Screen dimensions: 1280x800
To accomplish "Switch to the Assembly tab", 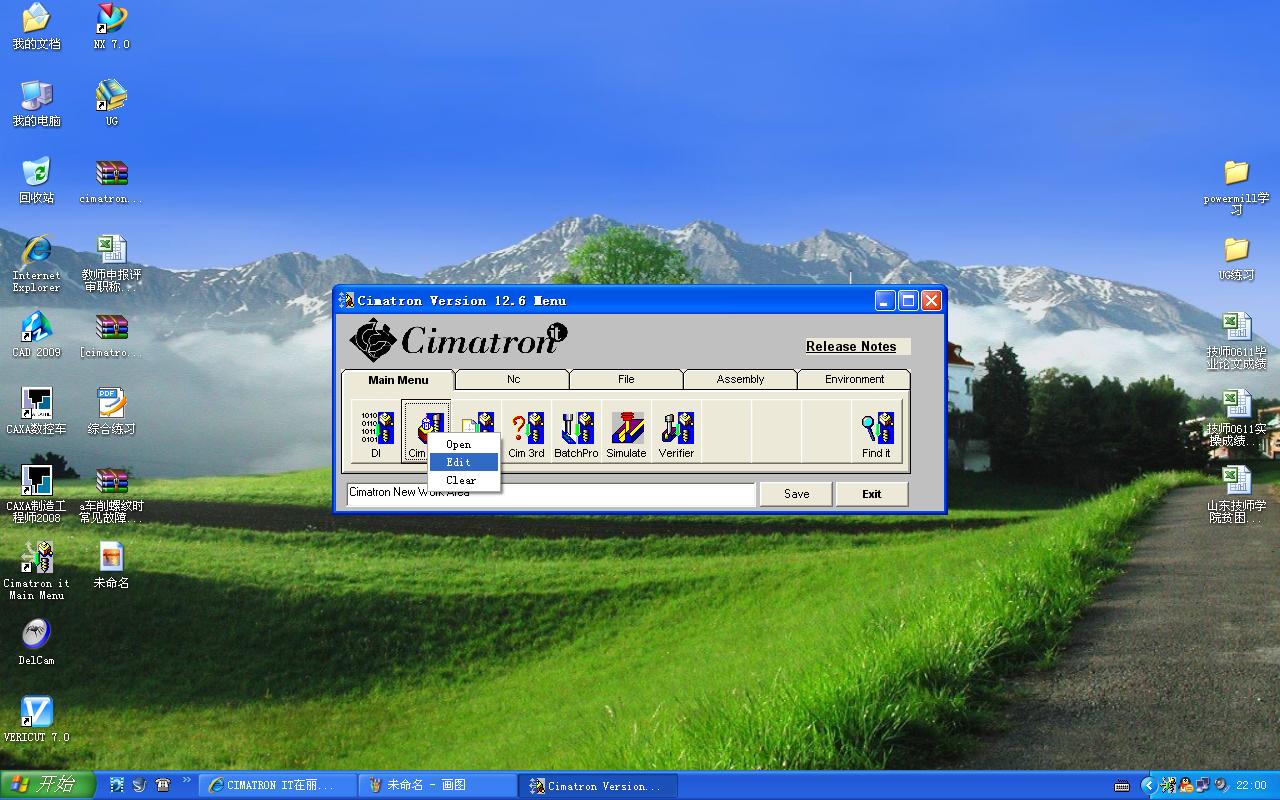I will coord(740,379).
